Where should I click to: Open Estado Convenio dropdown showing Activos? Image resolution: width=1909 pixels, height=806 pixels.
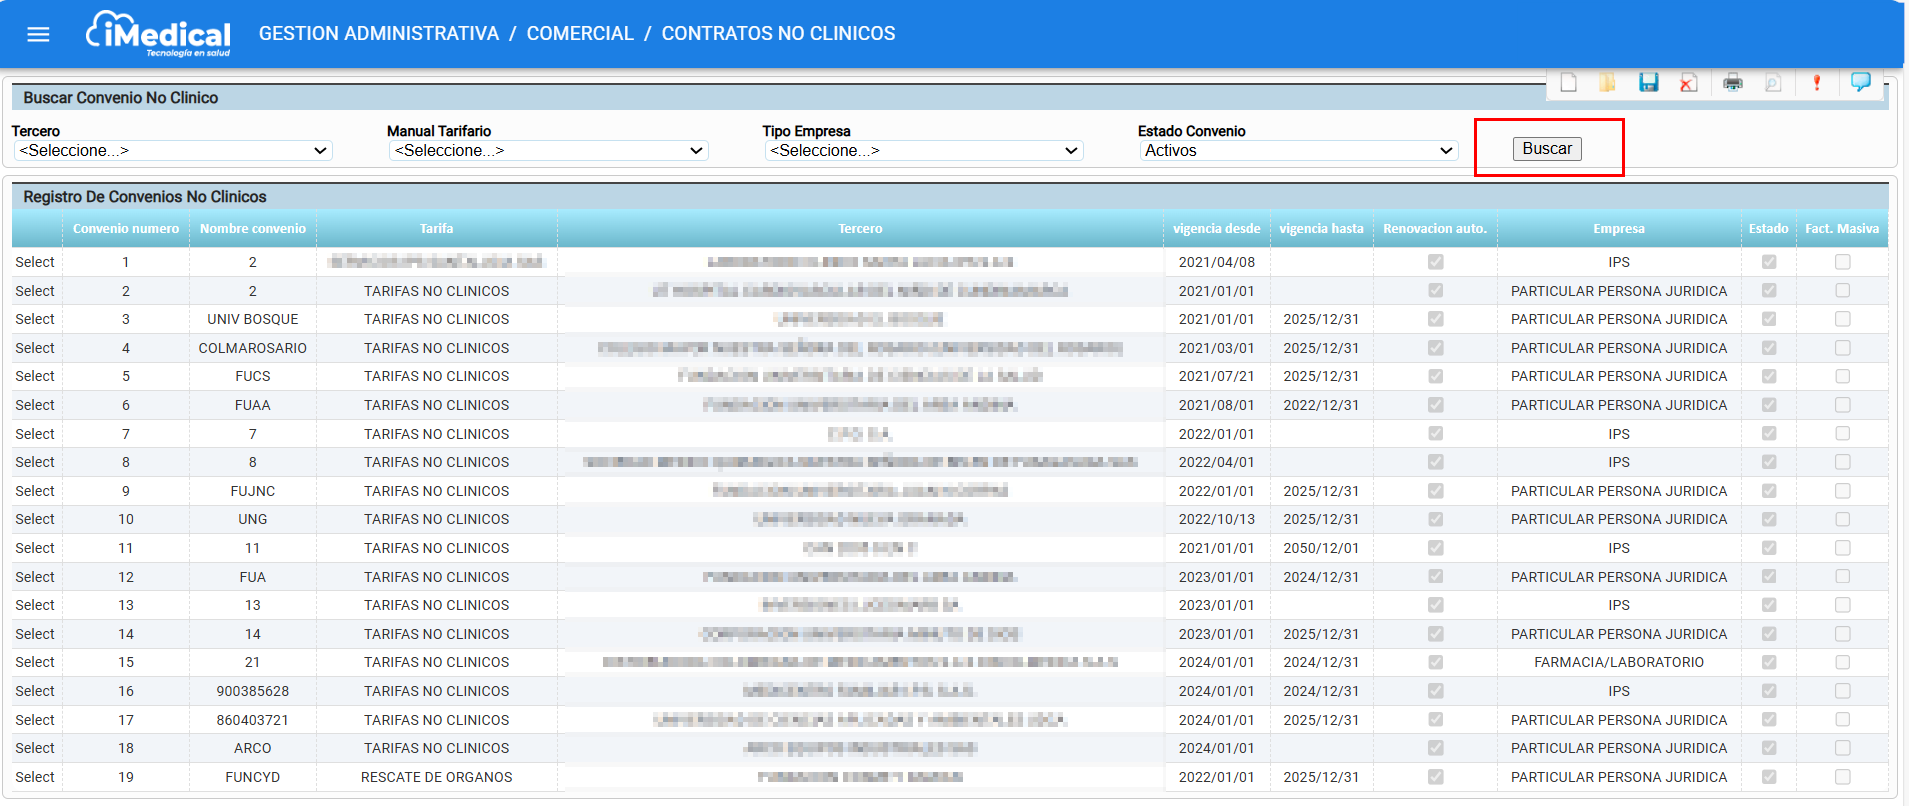[x=1299, y=150]
